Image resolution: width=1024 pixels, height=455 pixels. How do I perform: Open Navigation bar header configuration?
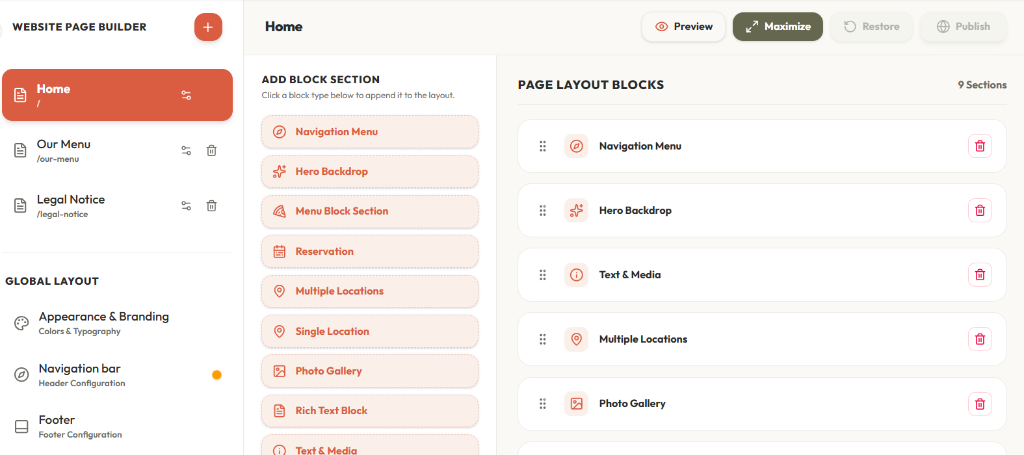coord(118,375)
